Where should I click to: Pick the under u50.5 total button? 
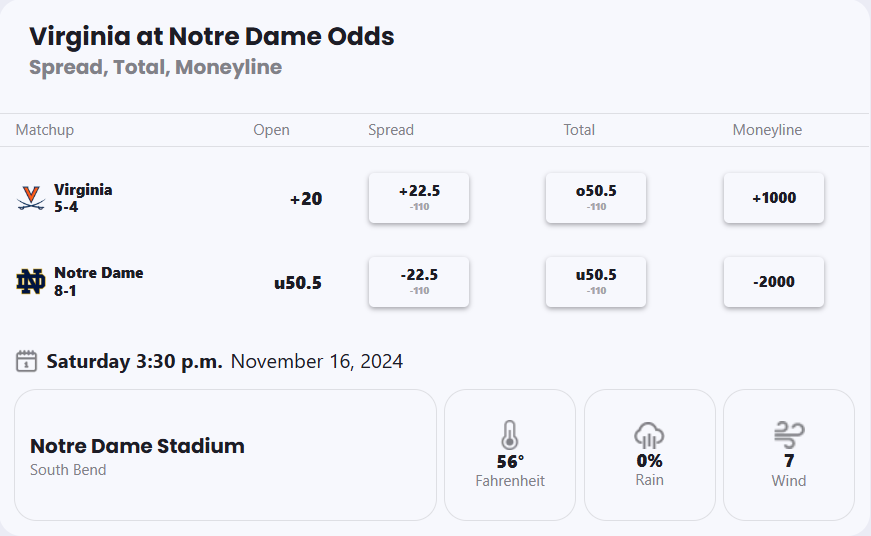(596, 282)
